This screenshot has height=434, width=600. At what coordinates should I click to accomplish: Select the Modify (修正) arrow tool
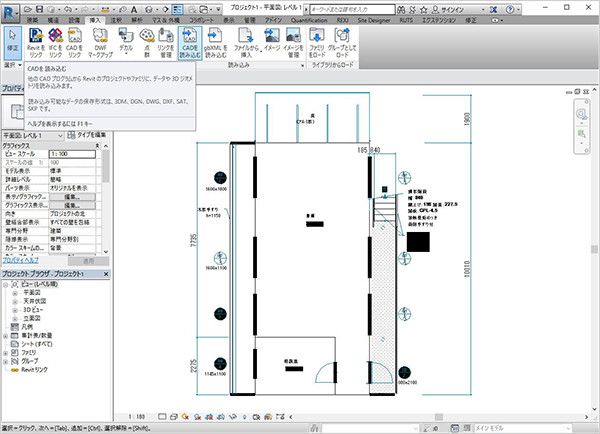coord(13,42)
